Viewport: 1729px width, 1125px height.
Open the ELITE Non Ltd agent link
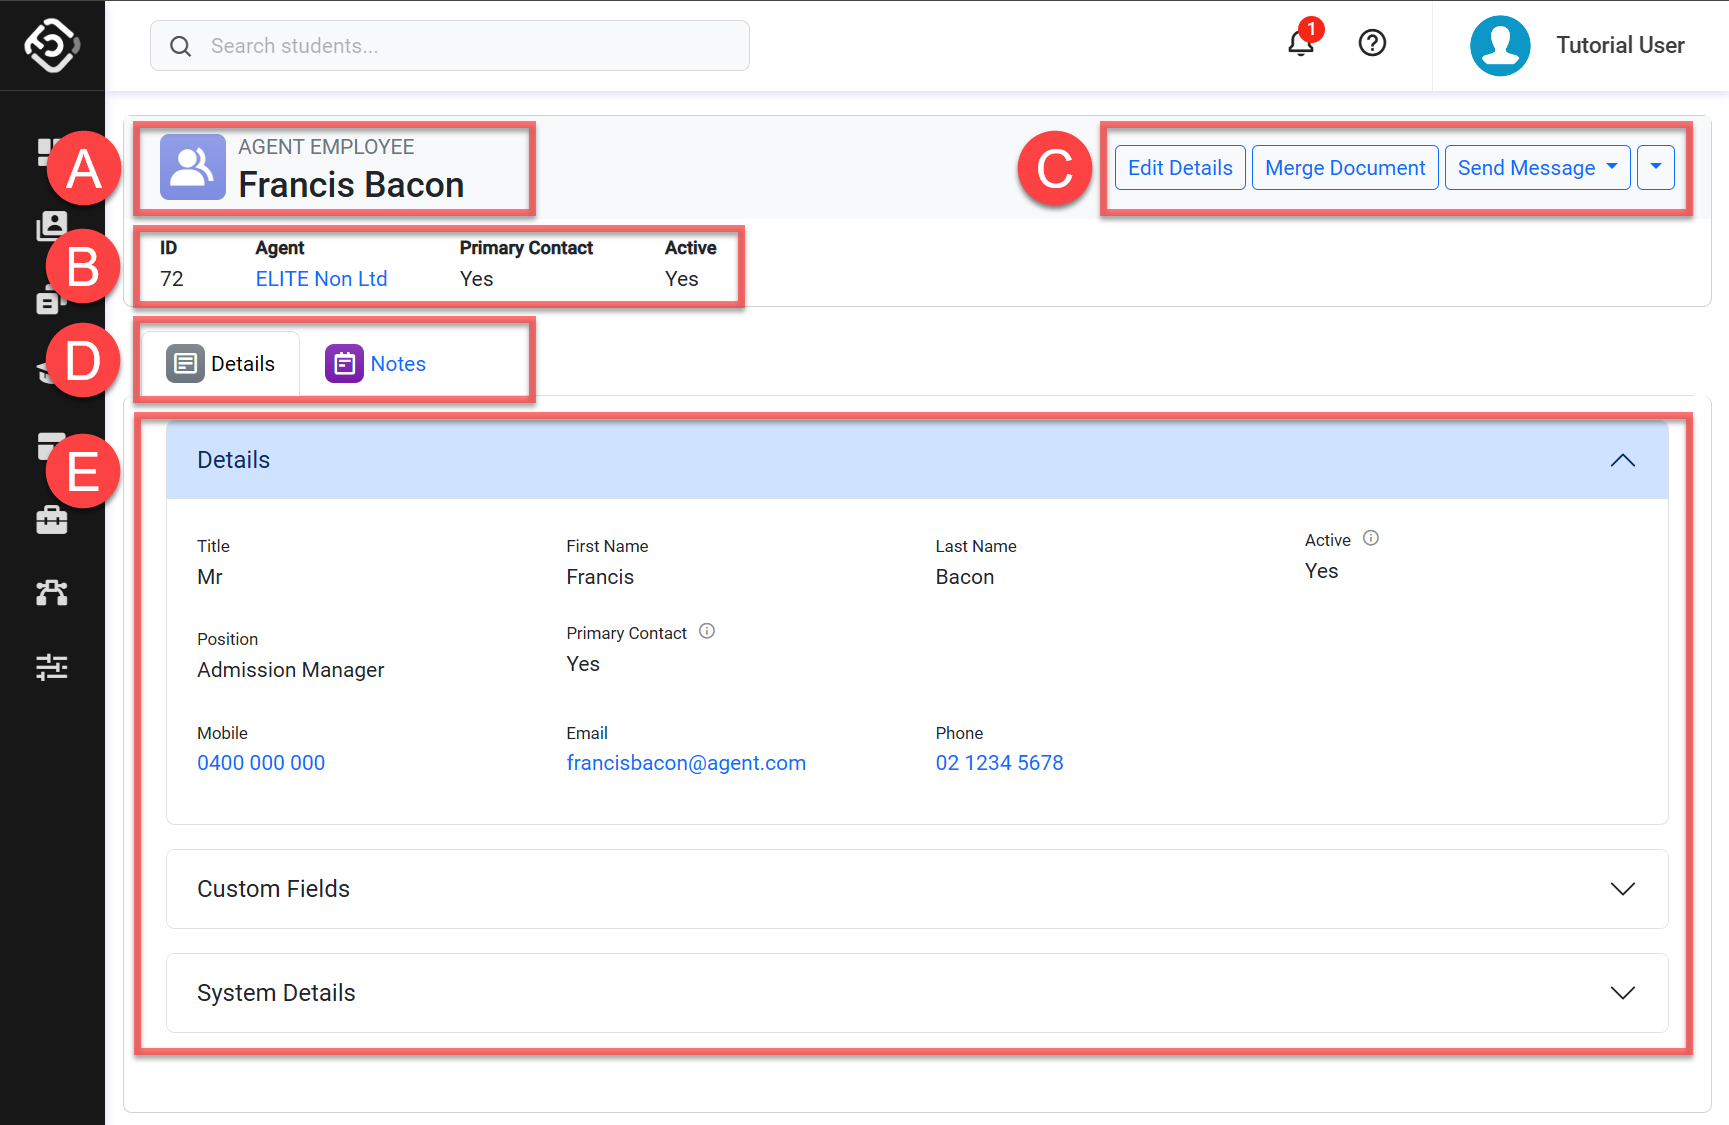321,279
